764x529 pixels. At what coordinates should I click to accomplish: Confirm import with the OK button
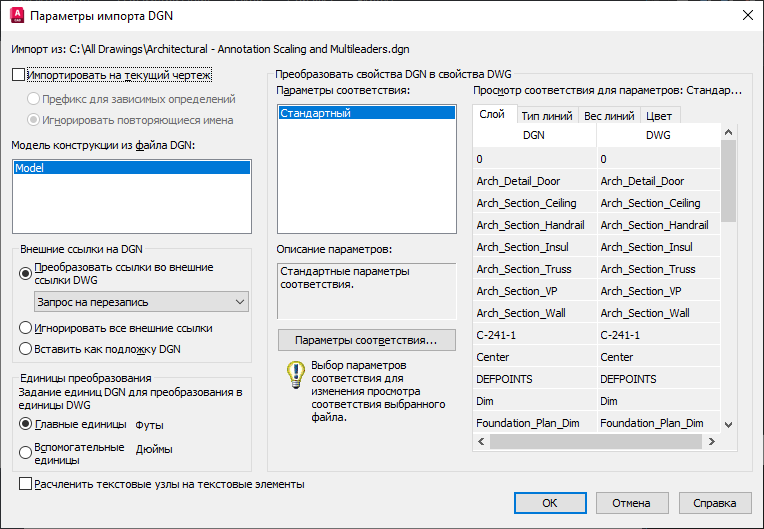click(550, 503)
